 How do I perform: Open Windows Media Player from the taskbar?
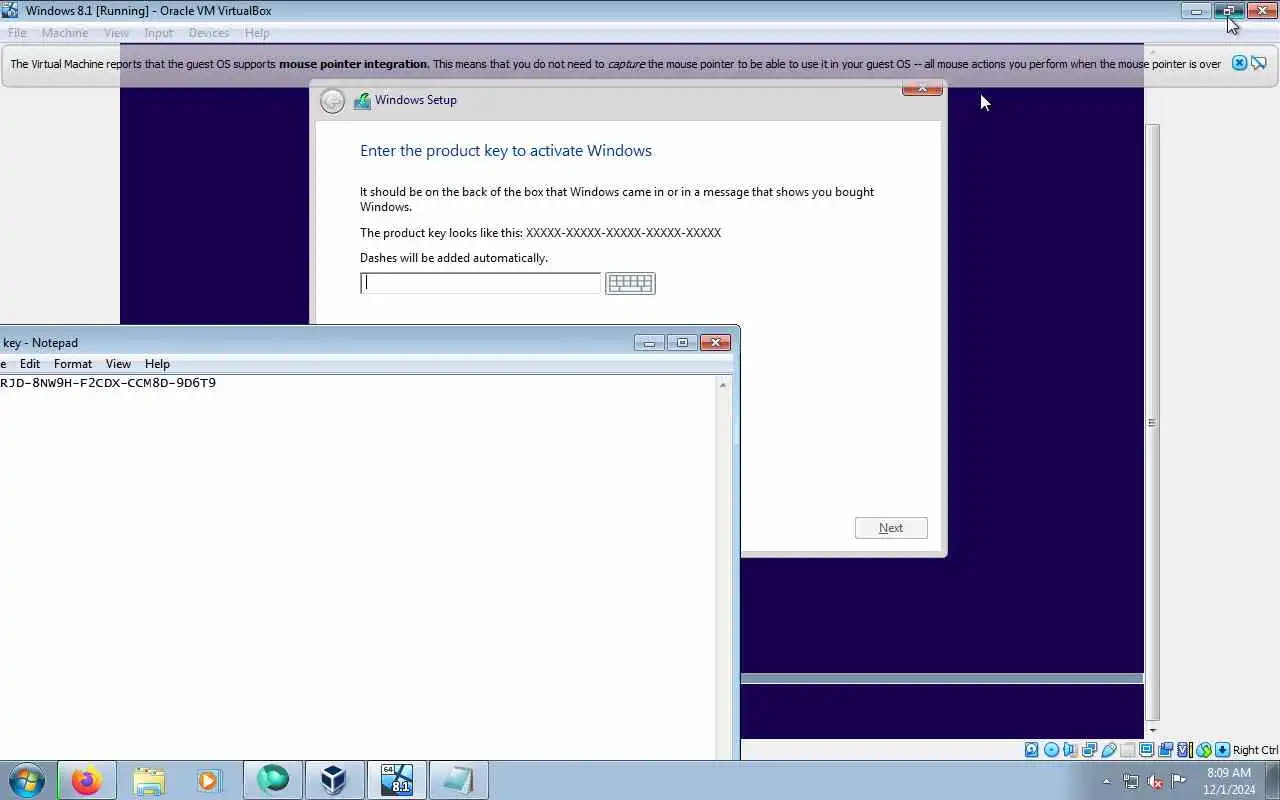(209, 780)
